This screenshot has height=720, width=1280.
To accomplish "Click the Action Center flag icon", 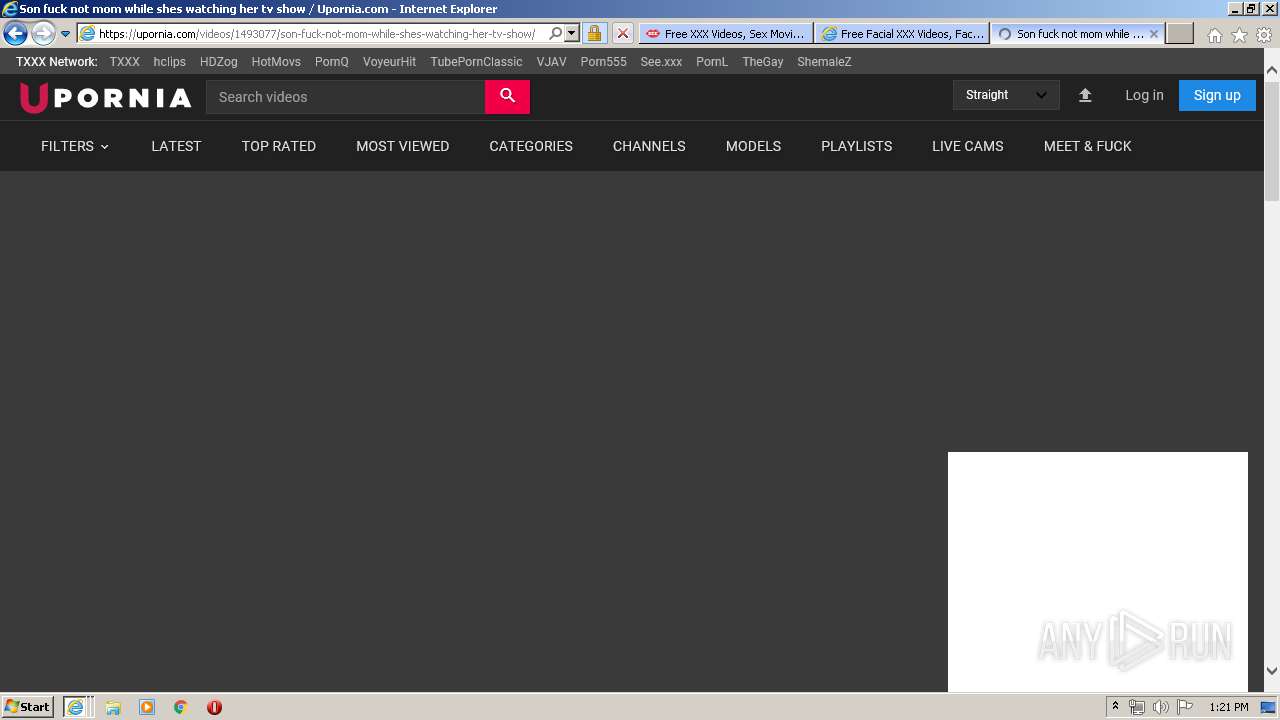I will tap(1185, 707).
